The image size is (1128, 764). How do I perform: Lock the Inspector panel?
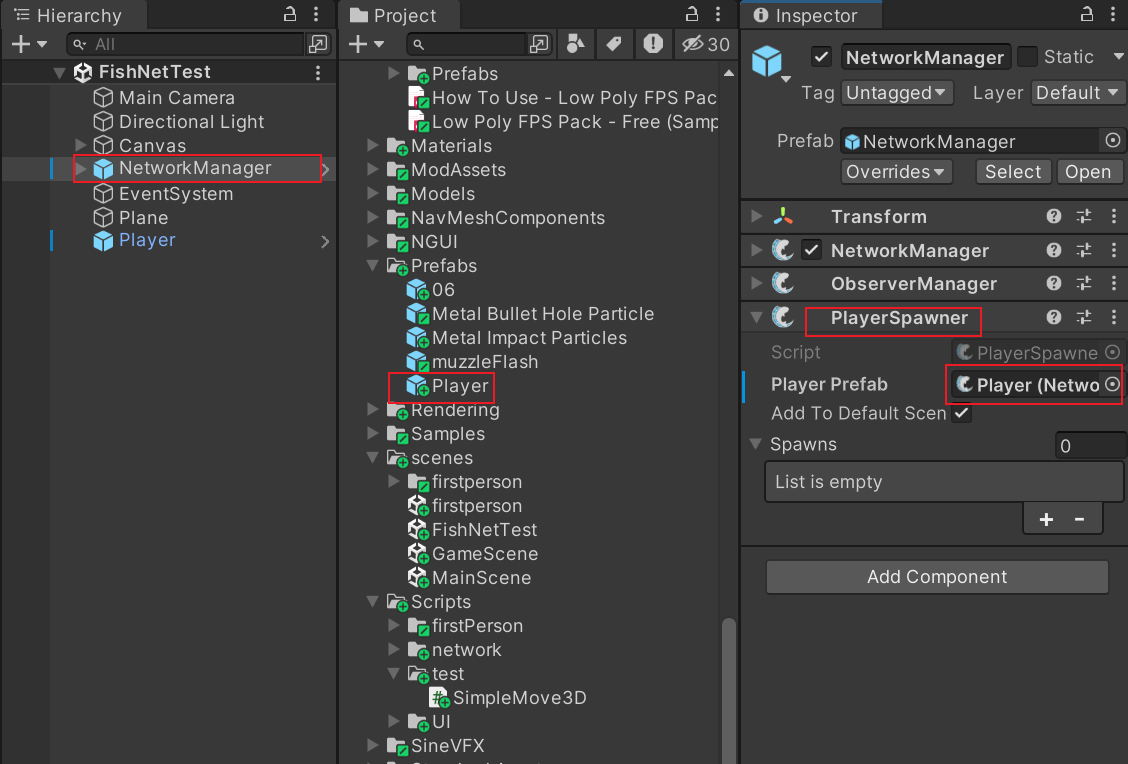[x=1086, y=15]
